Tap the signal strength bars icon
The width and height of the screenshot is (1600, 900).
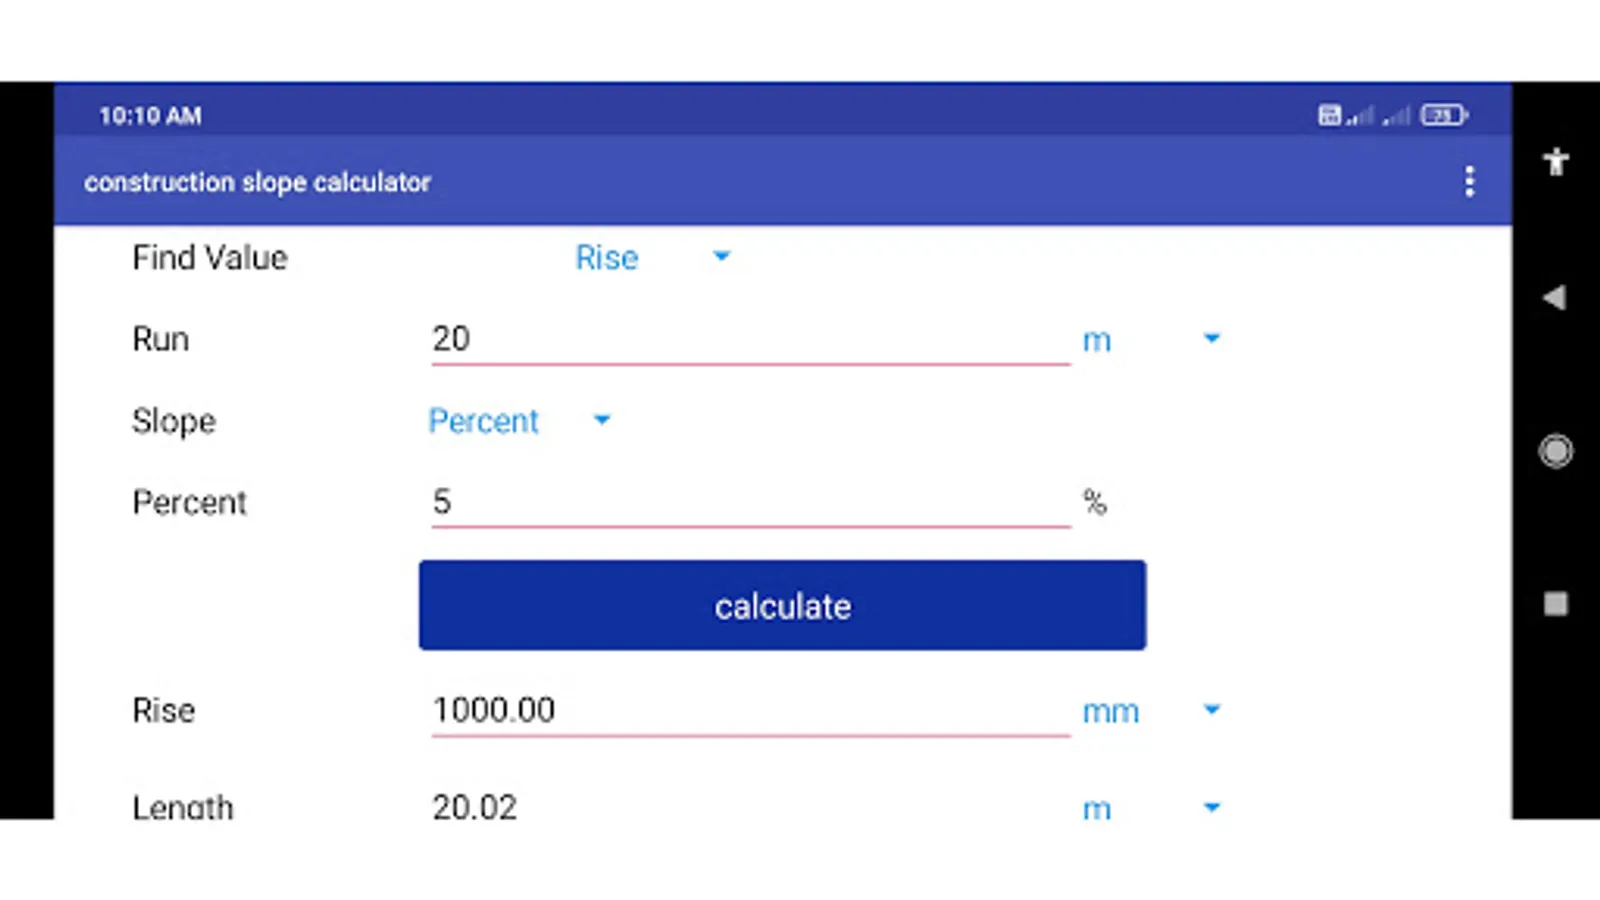(1361, 116)
